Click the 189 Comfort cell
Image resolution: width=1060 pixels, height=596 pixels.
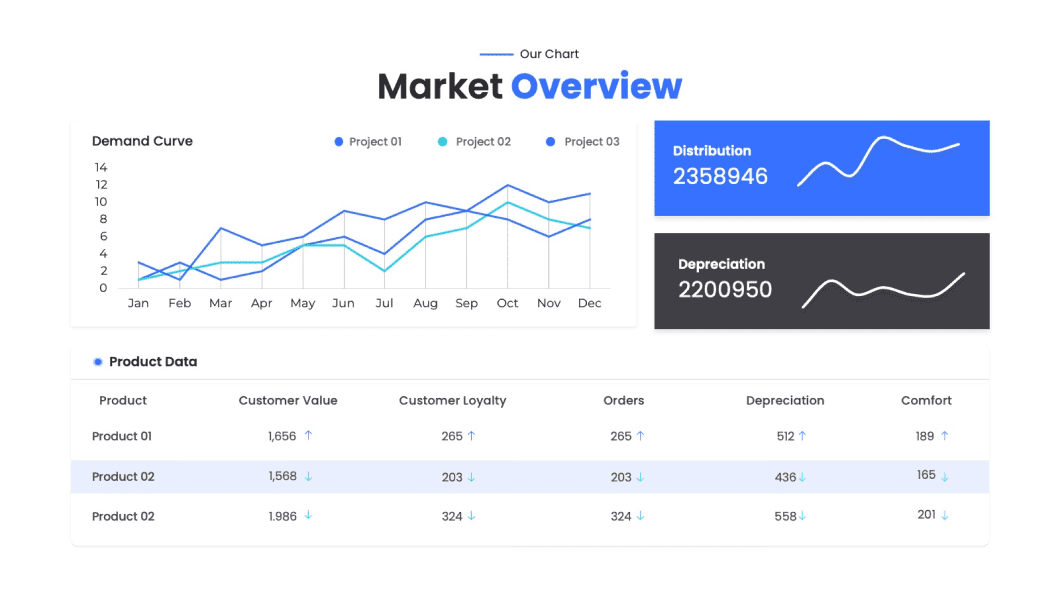925,437
